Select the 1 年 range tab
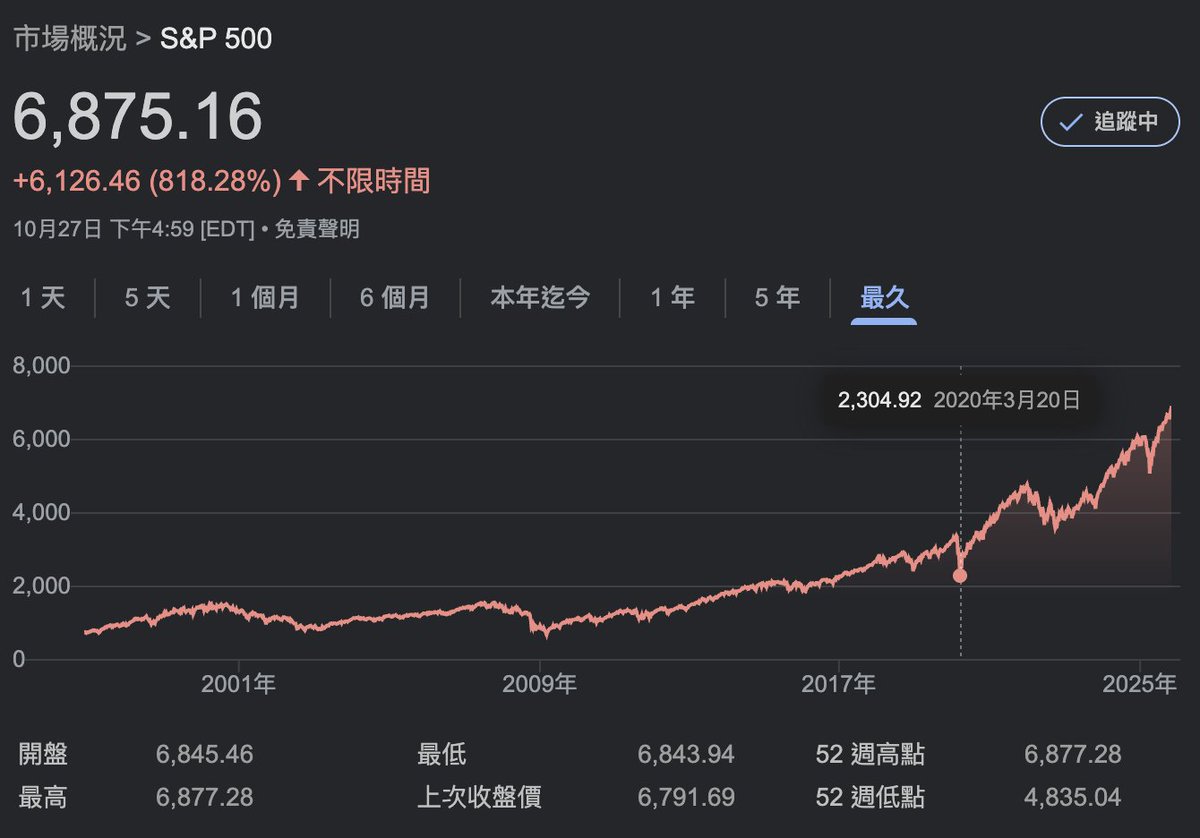The height and width of the screenshot is (838, 1200). pyautogui.click(x=672, y=298)
